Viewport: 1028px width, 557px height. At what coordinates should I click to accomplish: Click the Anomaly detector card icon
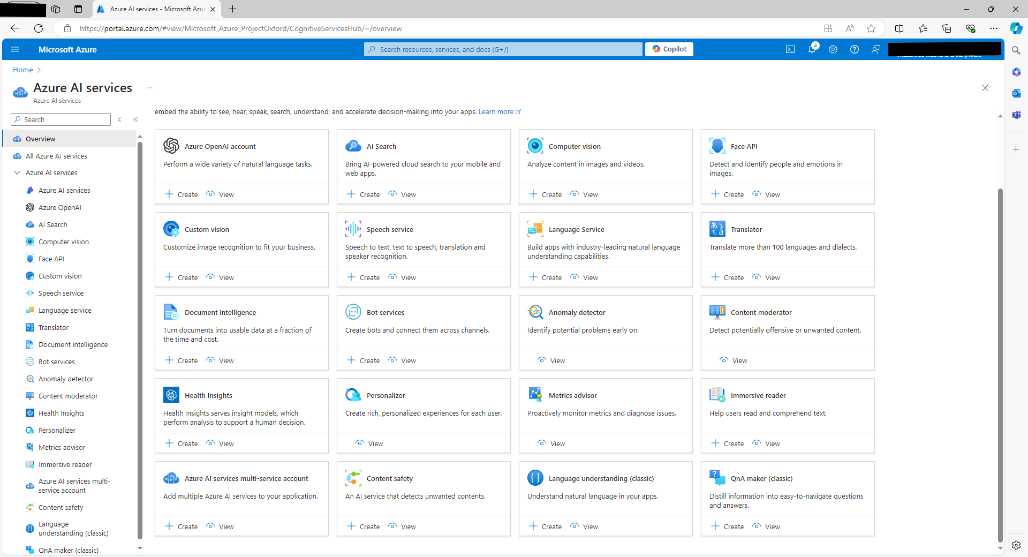pyautogui.click(x=535, y=312)
